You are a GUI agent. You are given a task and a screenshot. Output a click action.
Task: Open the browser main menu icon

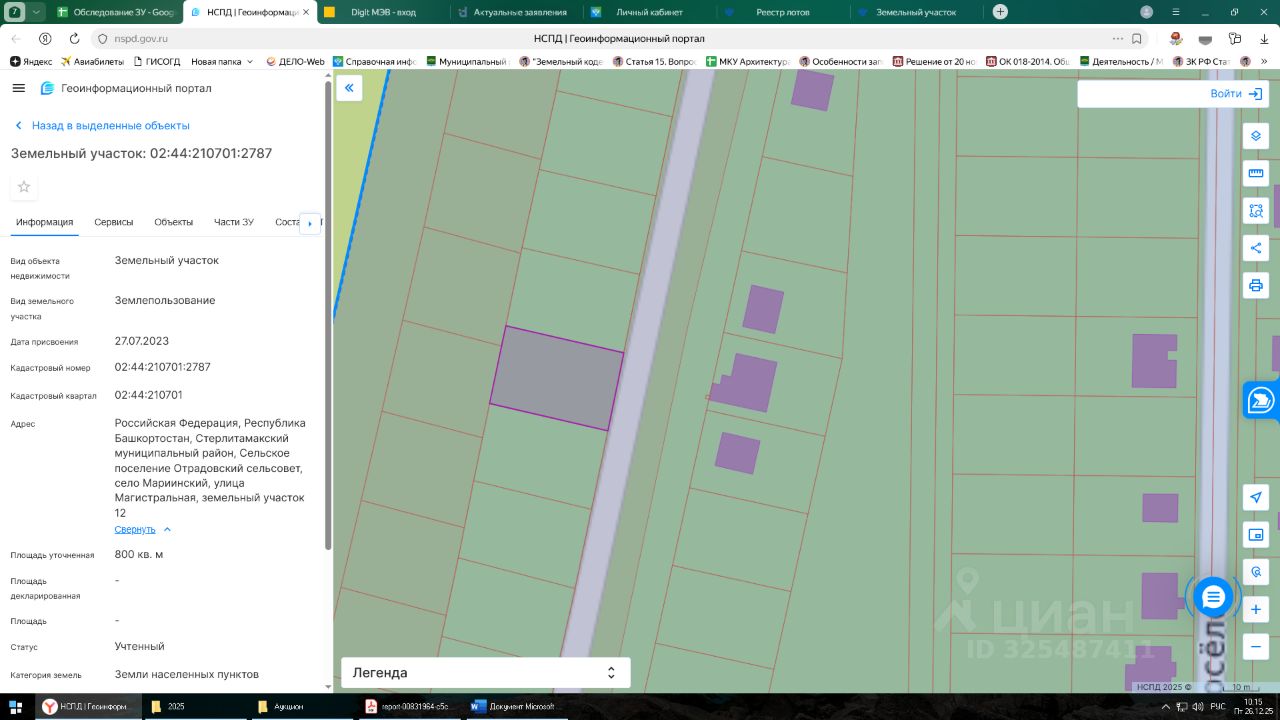1176,12
